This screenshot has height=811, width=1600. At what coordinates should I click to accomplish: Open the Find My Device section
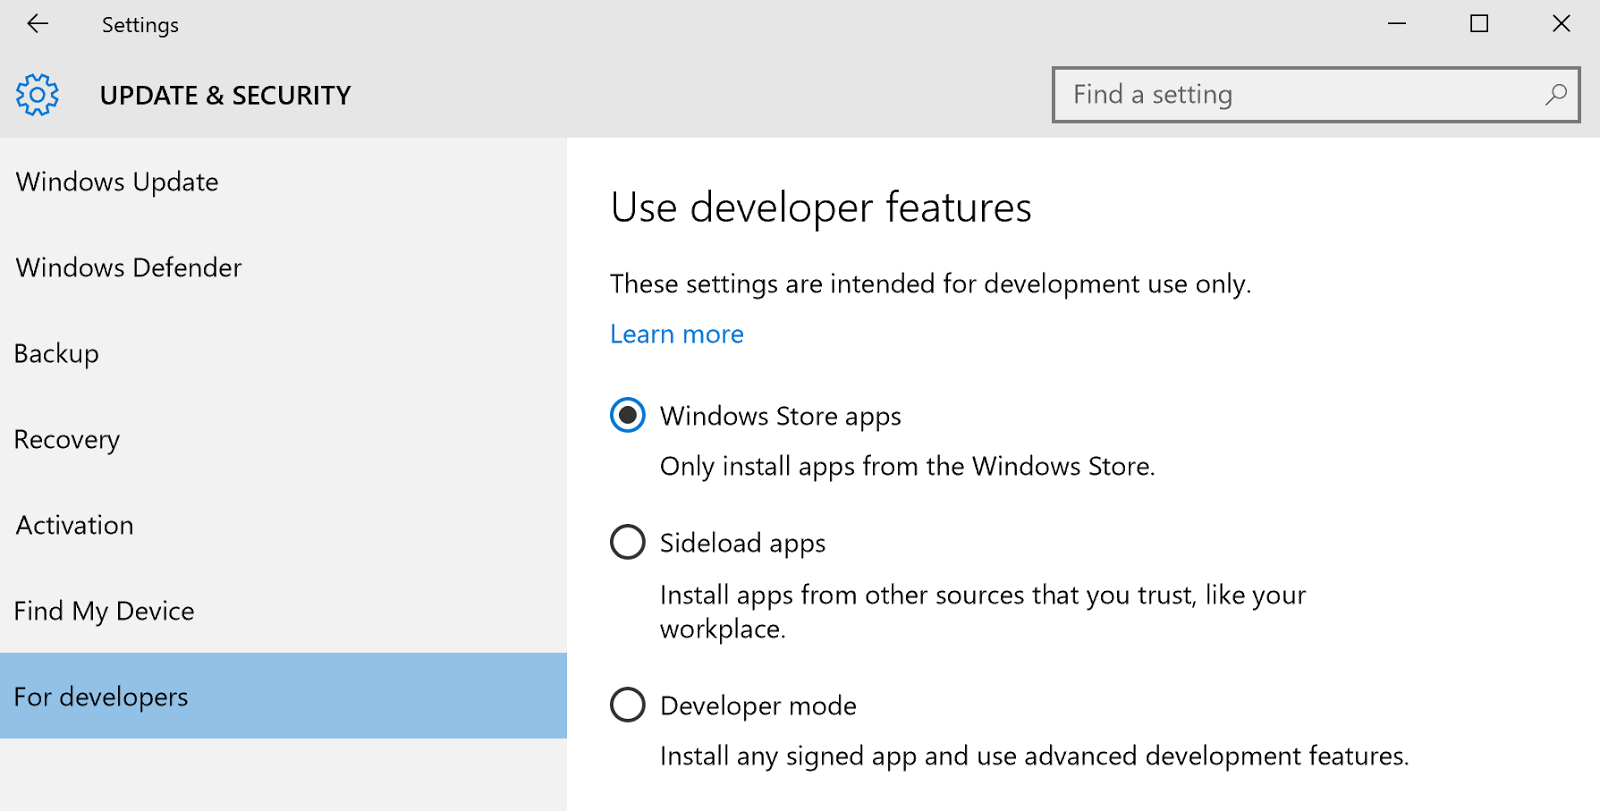283,611
